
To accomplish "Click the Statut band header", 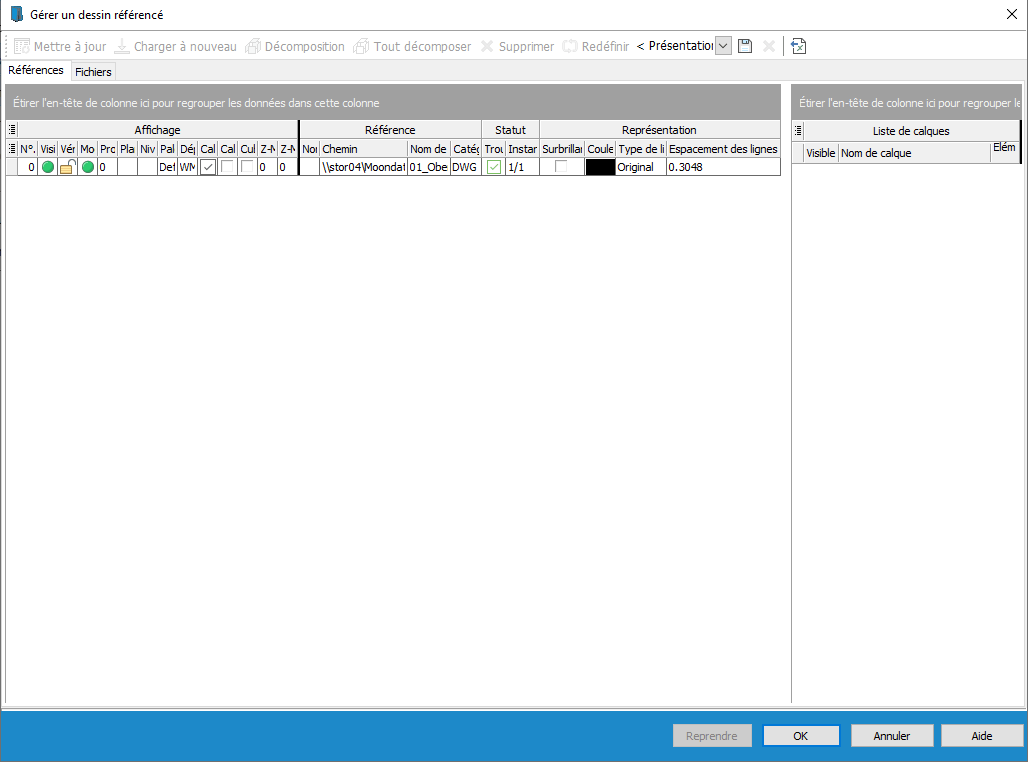I will pos(510,130).
